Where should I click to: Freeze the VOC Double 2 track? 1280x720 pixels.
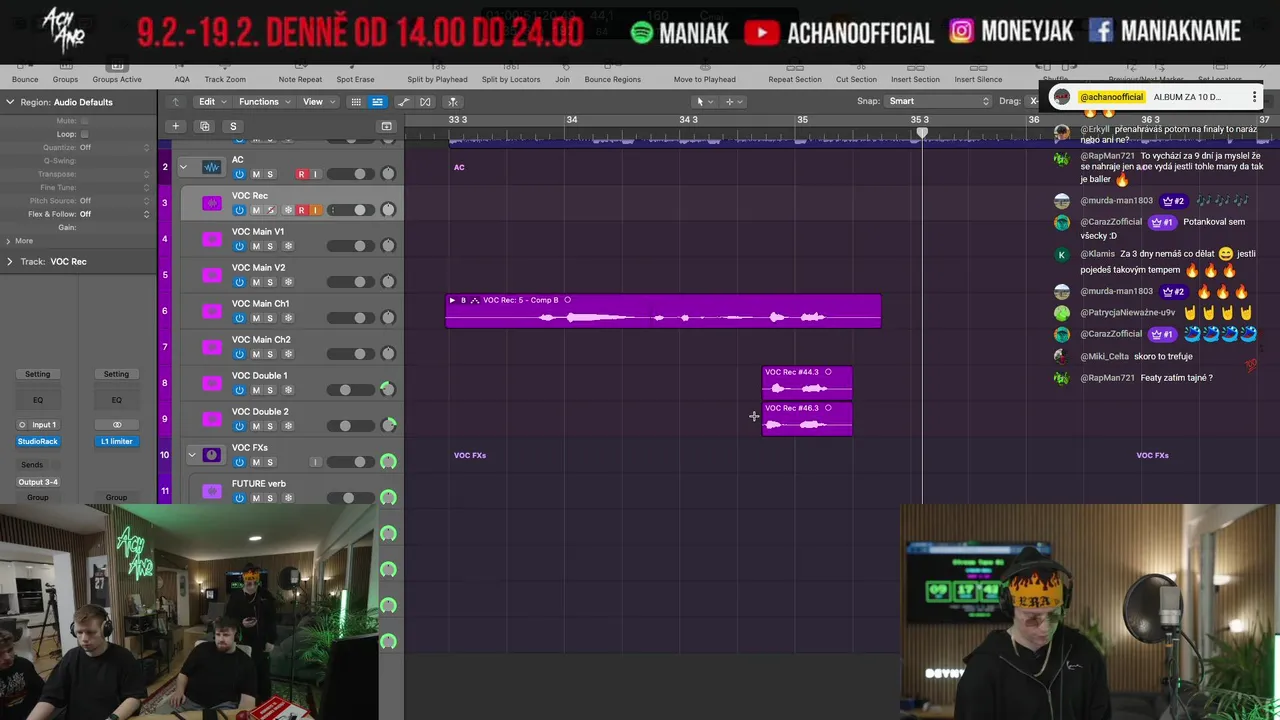click(288, 426)
